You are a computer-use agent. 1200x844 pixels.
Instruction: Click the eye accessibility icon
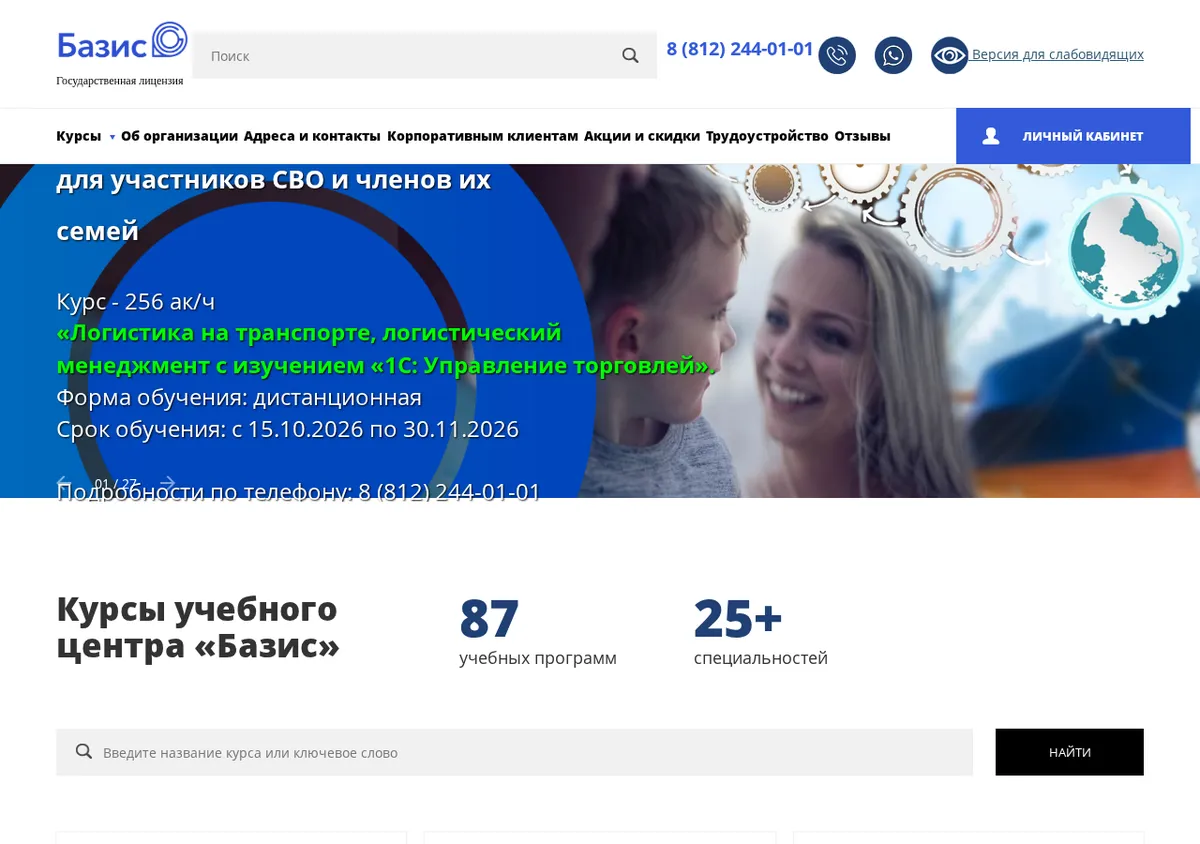click(x=950, y=55)
